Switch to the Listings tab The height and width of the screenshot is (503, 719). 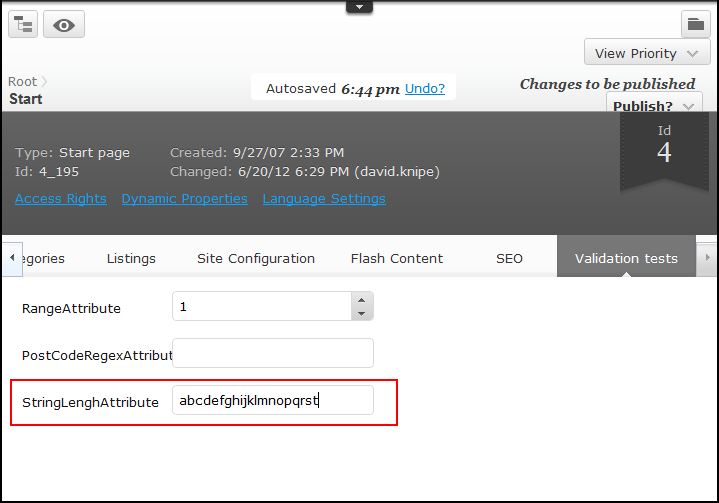pos(131,259)
